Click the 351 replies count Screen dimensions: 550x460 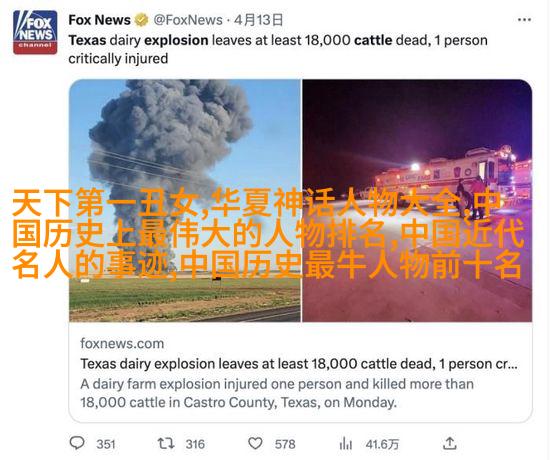(x=106, y=444)
